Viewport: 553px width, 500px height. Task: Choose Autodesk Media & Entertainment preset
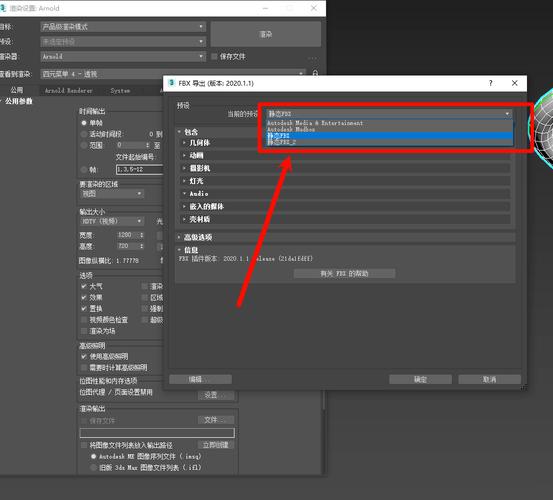point(389,123)
